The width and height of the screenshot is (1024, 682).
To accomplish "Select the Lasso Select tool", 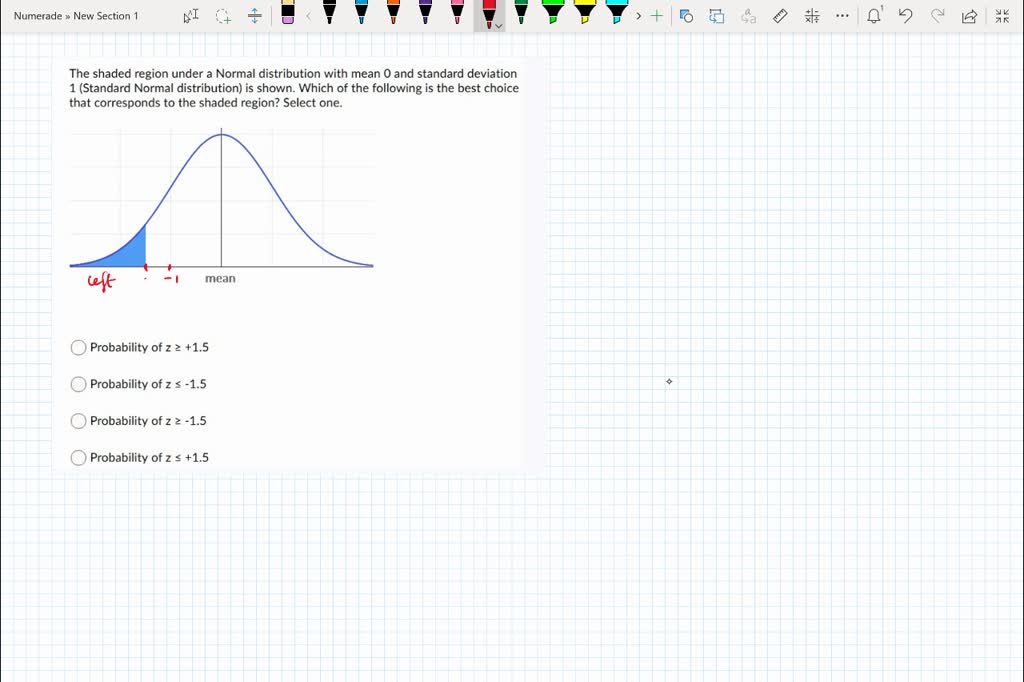I will (x=223, y=16).
